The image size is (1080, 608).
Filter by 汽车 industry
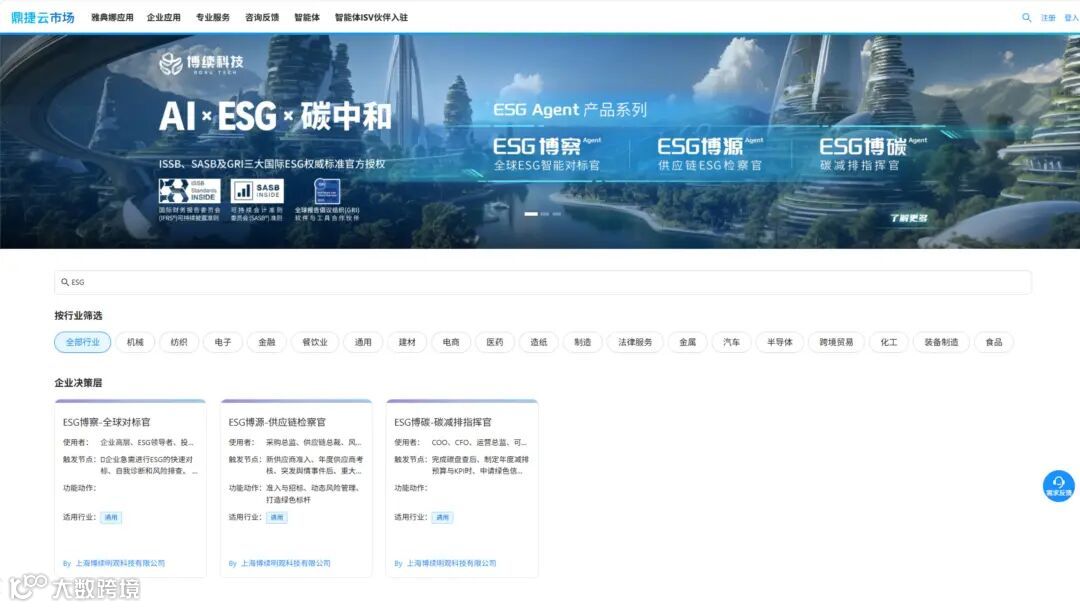click(731, 342)
